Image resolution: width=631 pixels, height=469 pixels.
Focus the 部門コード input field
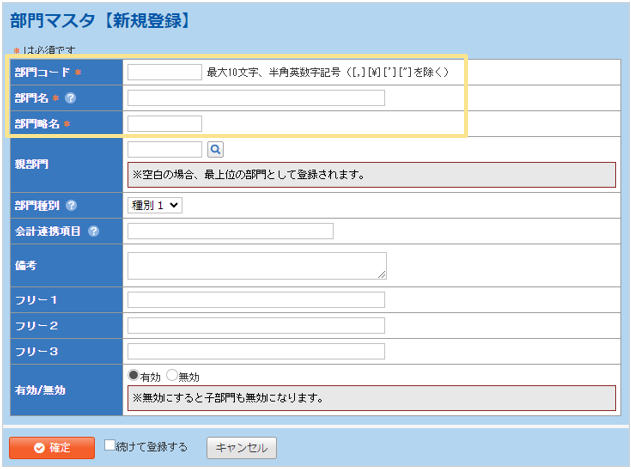pyautogui.click(x=165, y=72)
